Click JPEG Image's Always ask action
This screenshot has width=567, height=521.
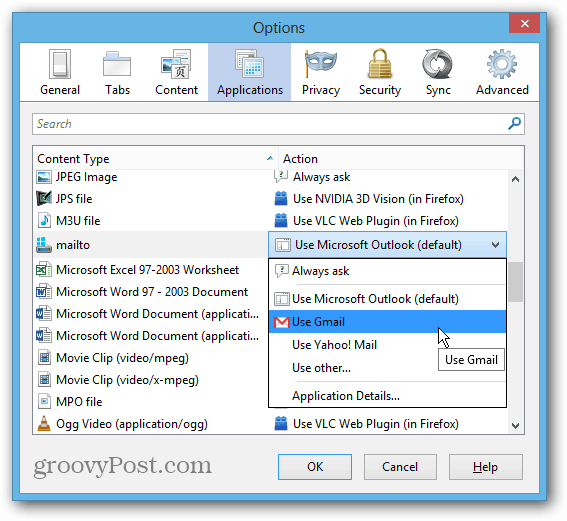(x=321, y=177)
